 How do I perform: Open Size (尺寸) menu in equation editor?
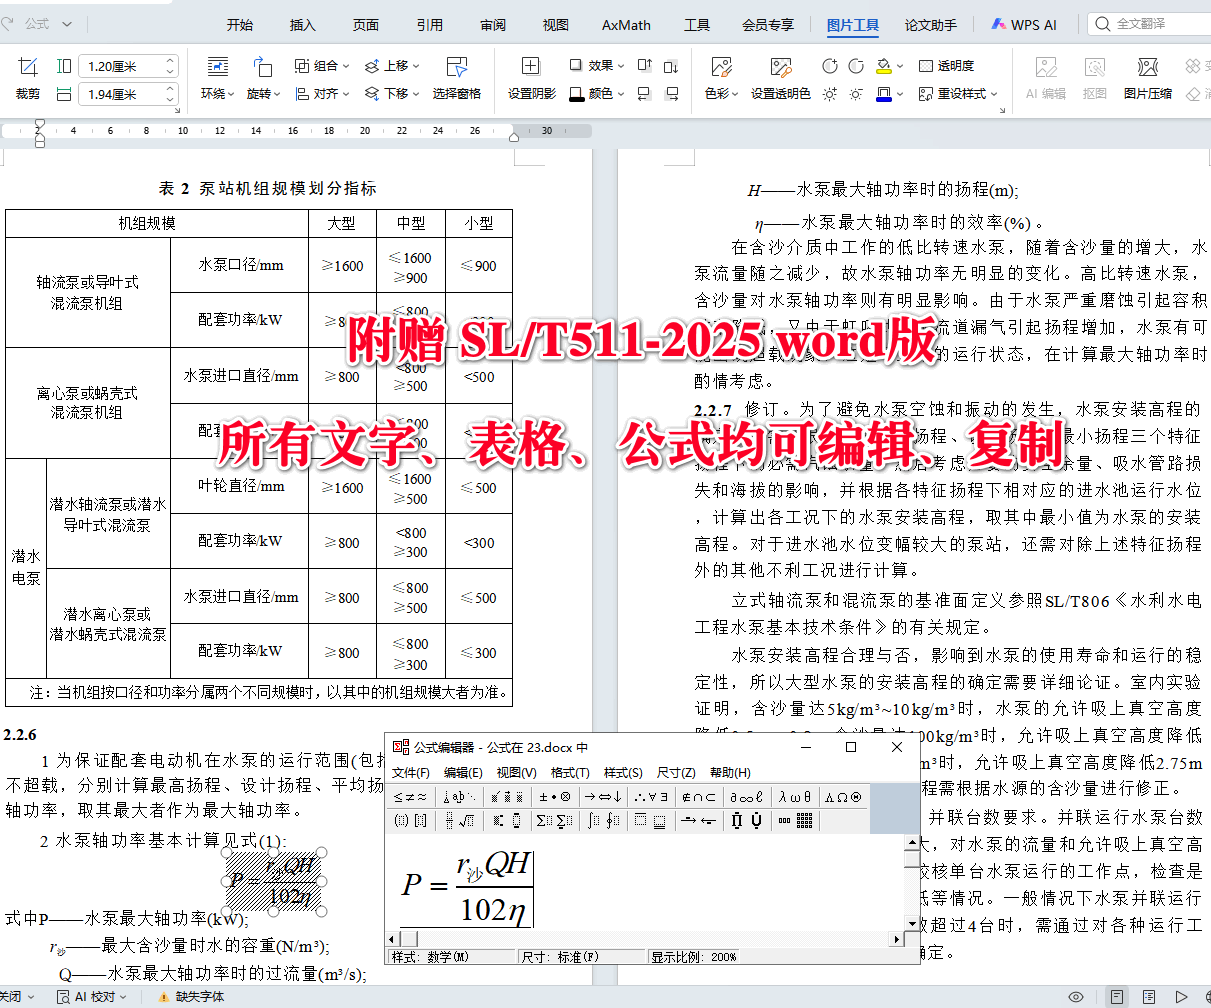(x=676, y=773)
